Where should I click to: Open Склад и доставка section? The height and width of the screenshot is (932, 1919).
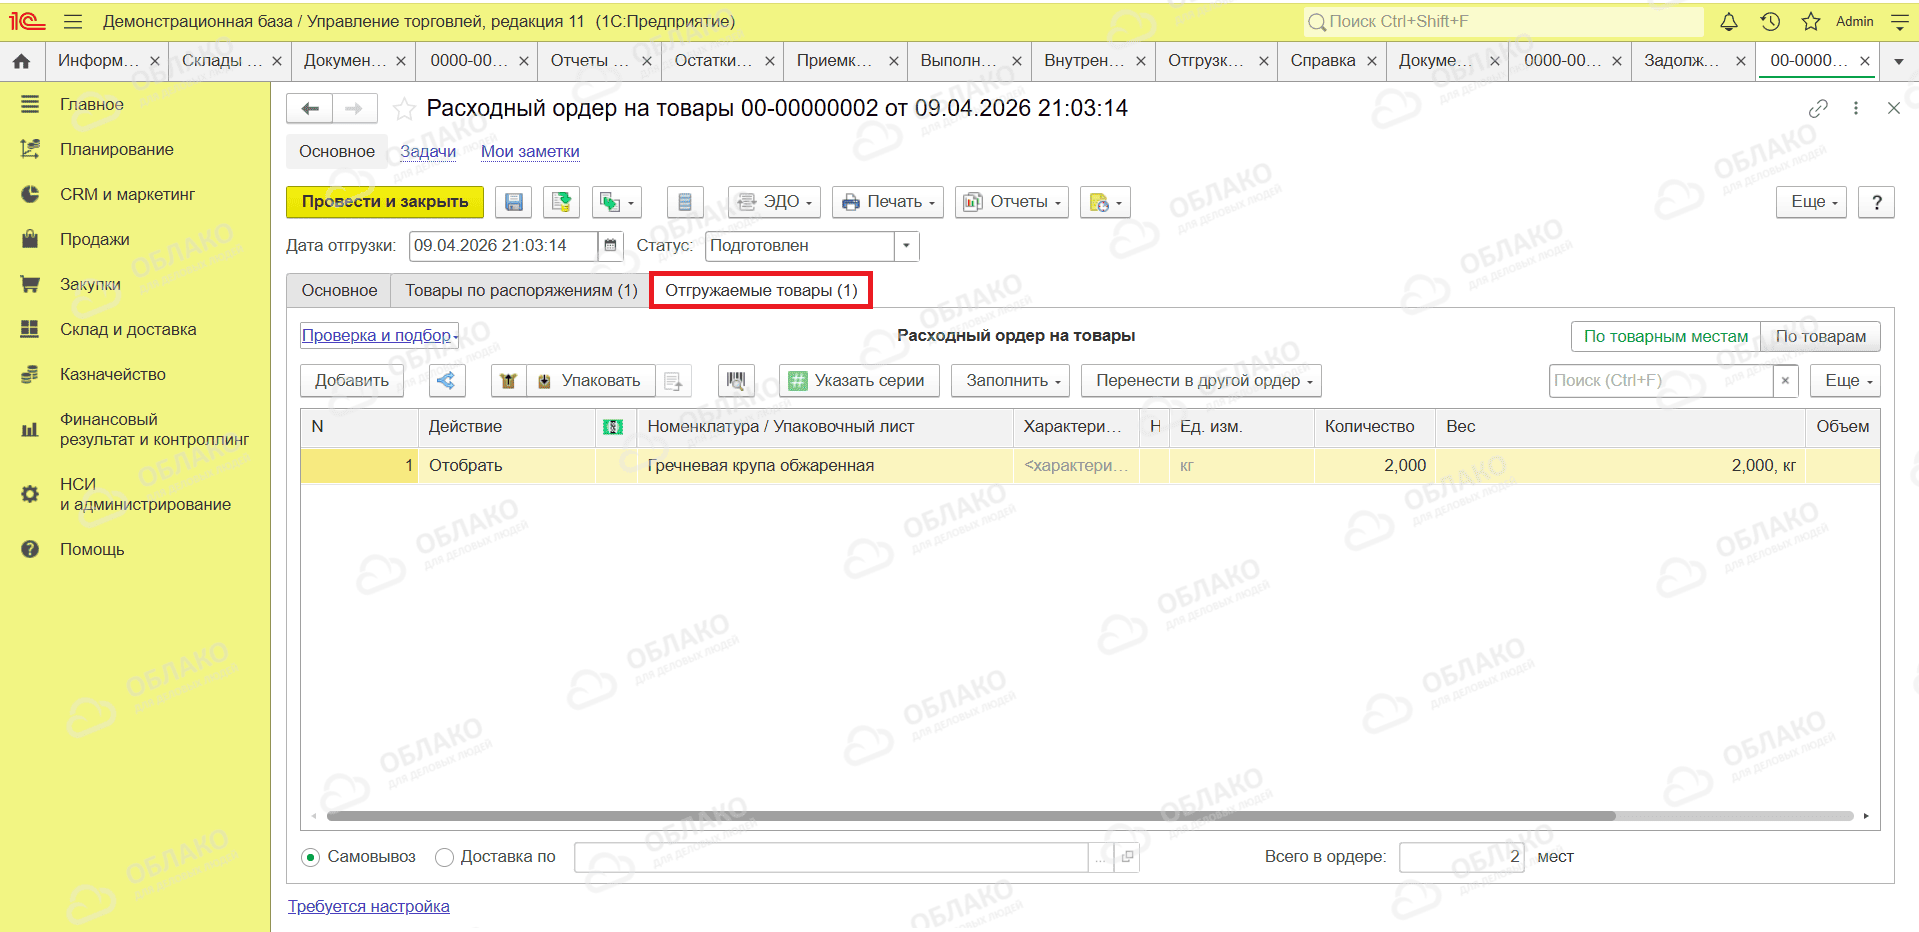coord(128,329)
